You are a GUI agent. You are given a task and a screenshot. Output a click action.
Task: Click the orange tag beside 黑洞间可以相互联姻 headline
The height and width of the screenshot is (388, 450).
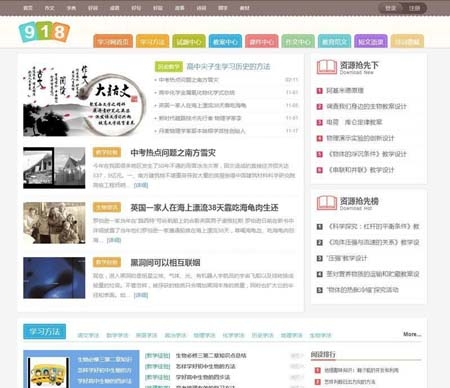tap(107, 262)
